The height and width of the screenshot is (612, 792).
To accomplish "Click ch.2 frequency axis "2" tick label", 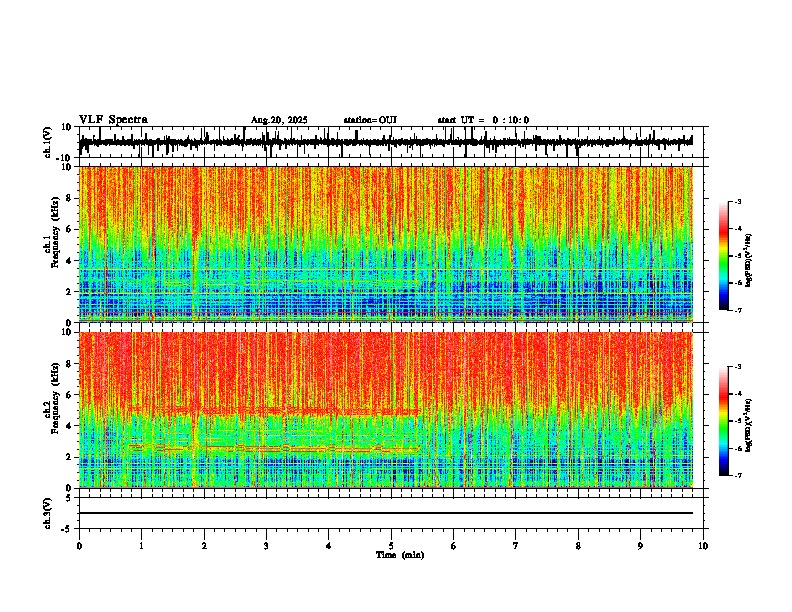I will pyautogui.click(x=70, y=457).
